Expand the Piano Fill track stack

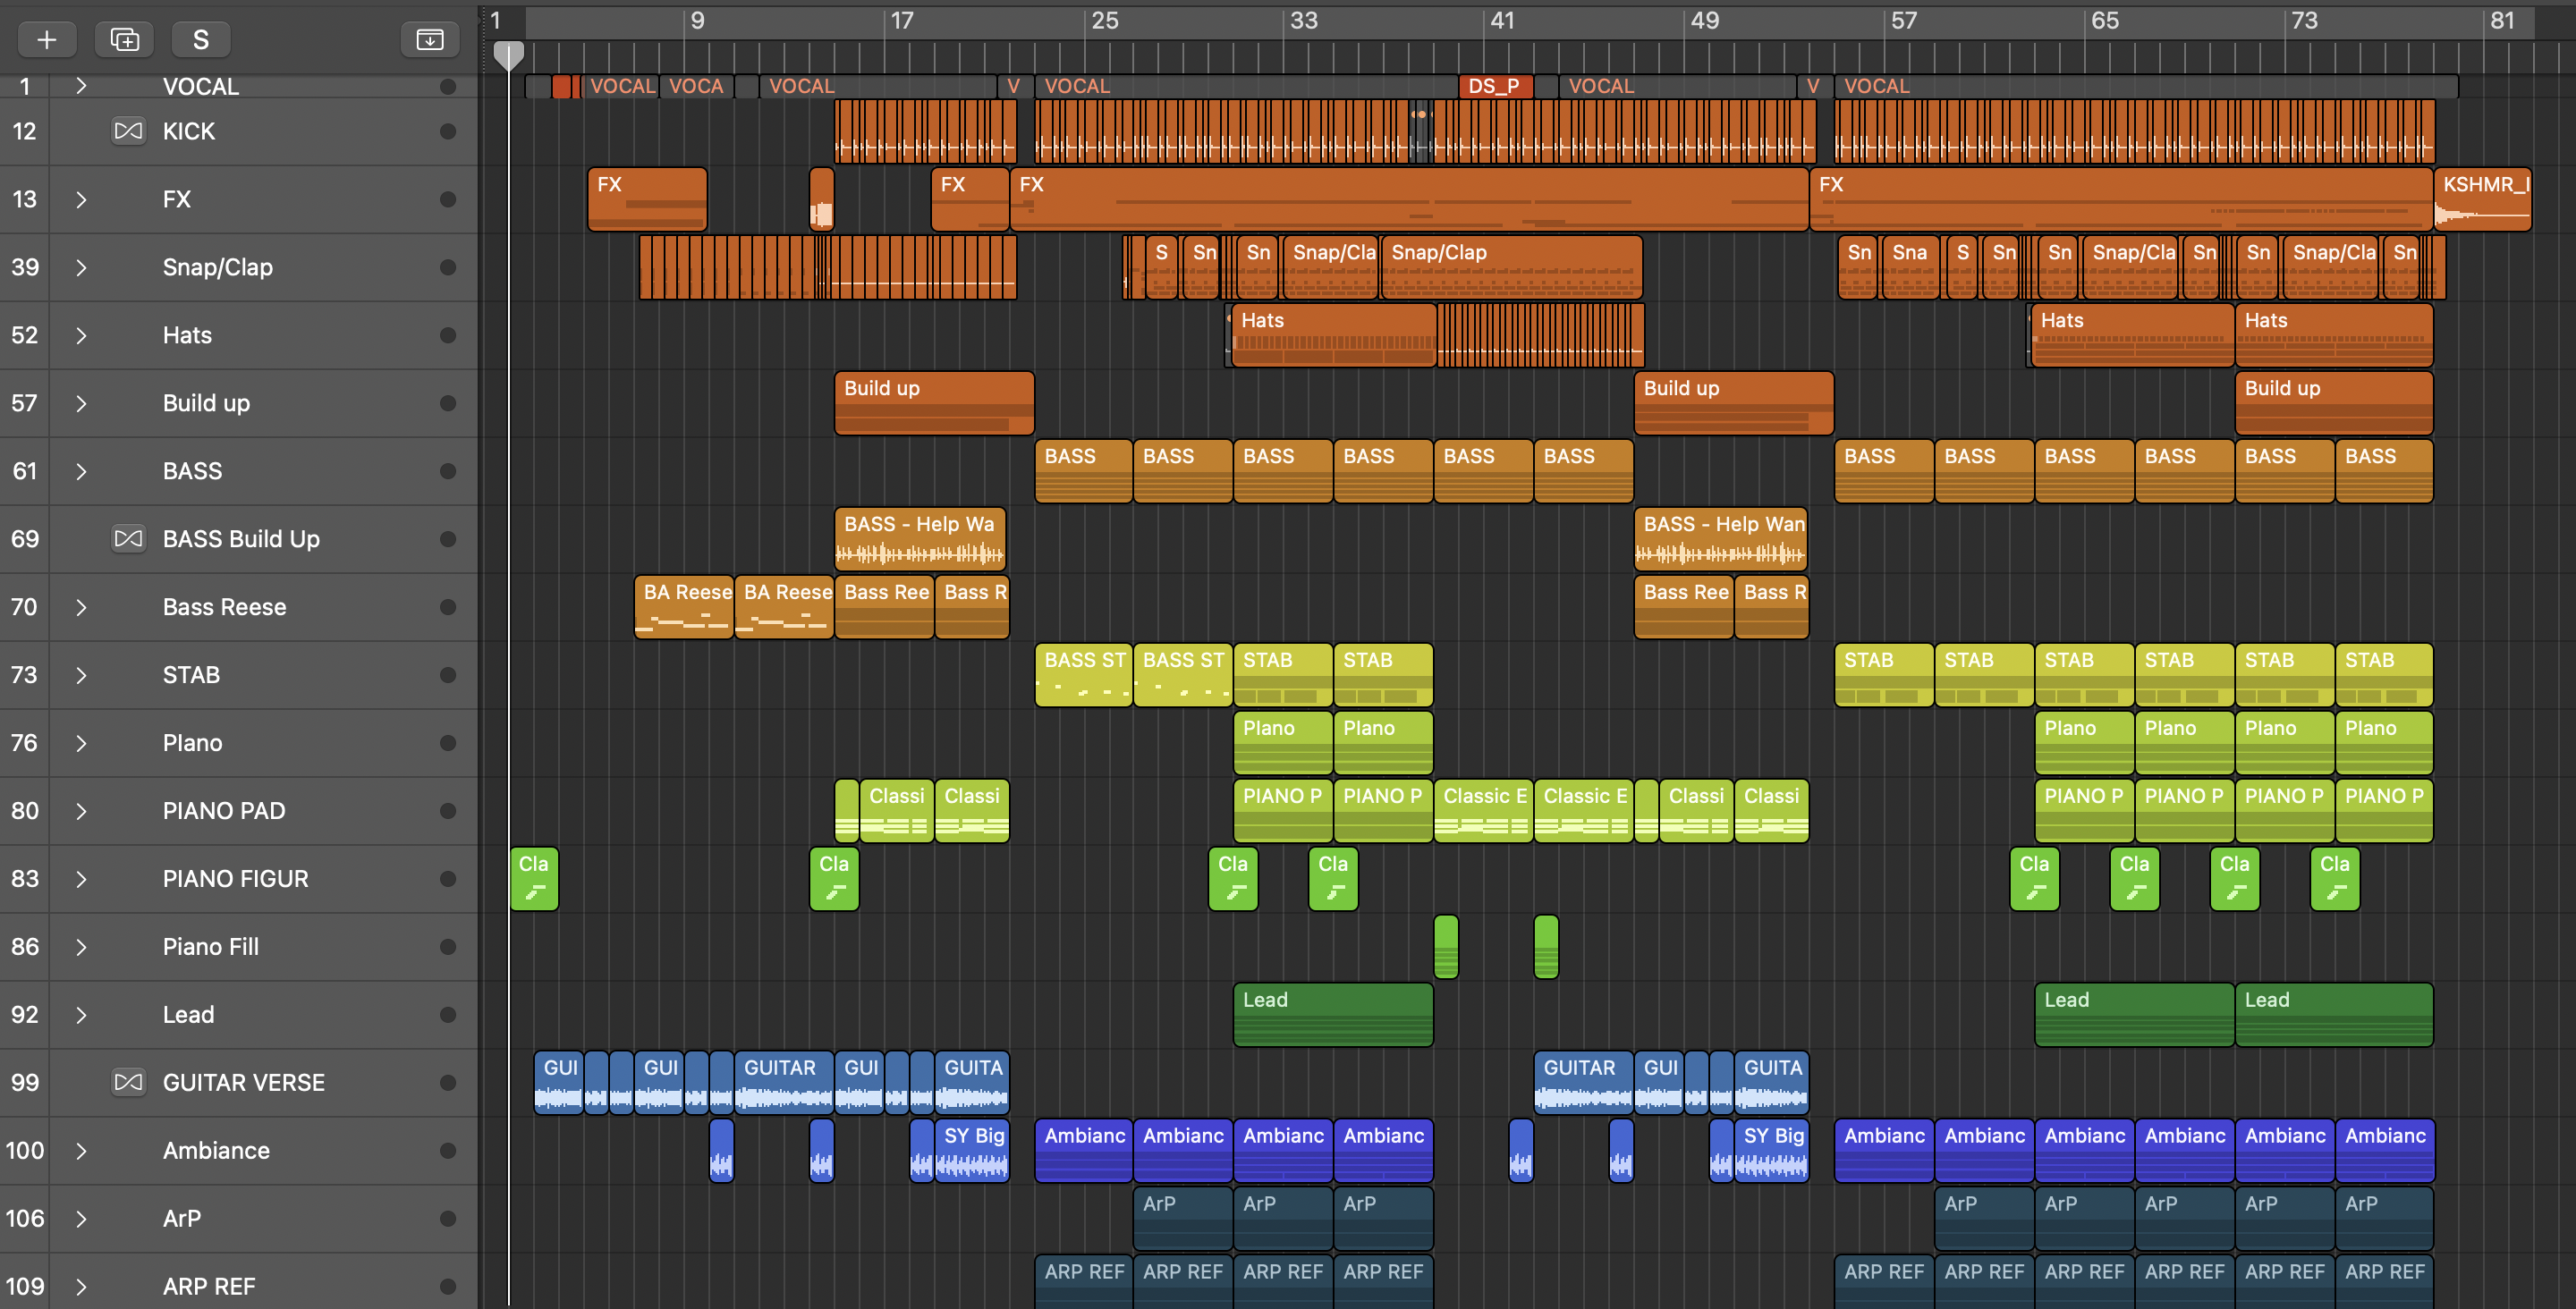[x=81, y=947]
